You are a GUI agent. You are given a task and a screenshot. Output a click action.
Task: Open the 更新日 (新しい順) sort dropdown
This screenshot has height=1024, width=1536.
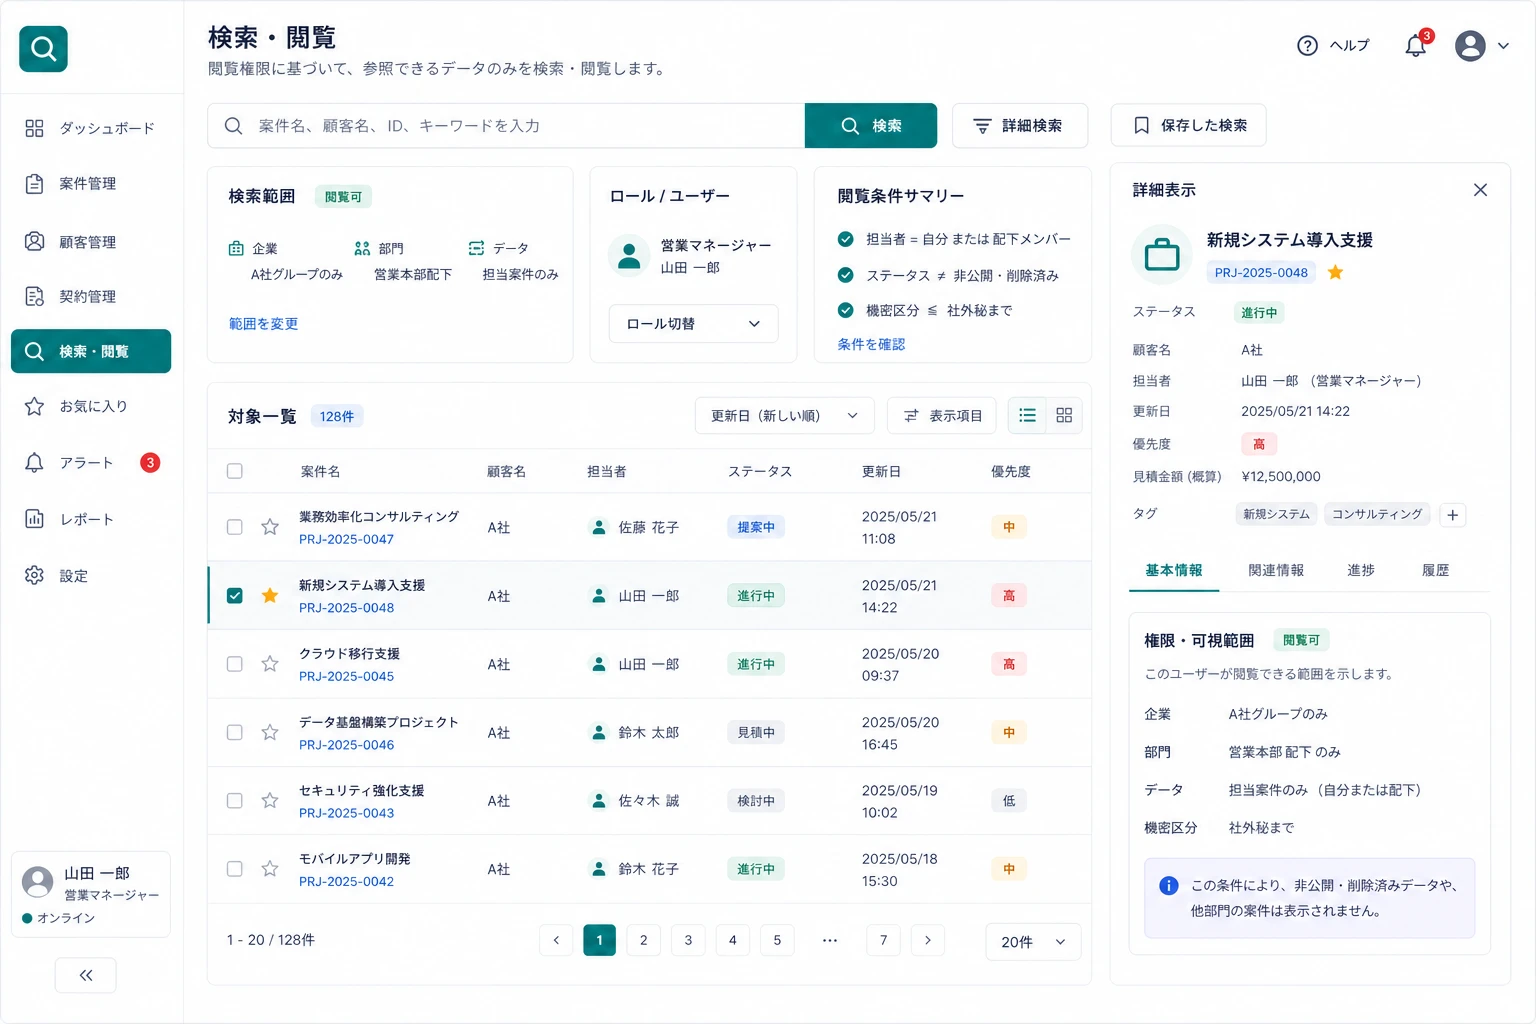785,415
